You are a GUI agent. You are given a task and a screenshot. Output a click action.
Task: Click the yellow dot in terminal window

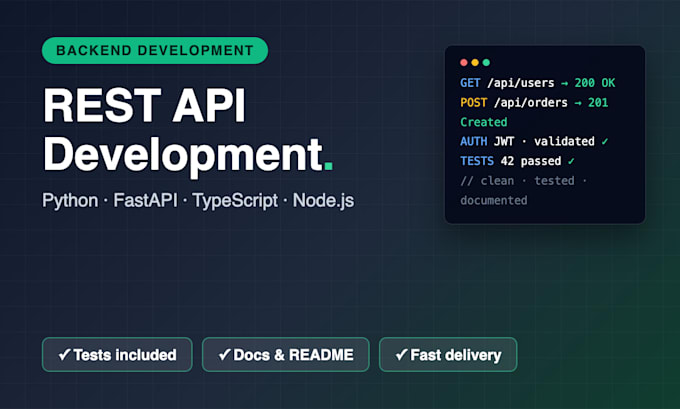point(475,62)
